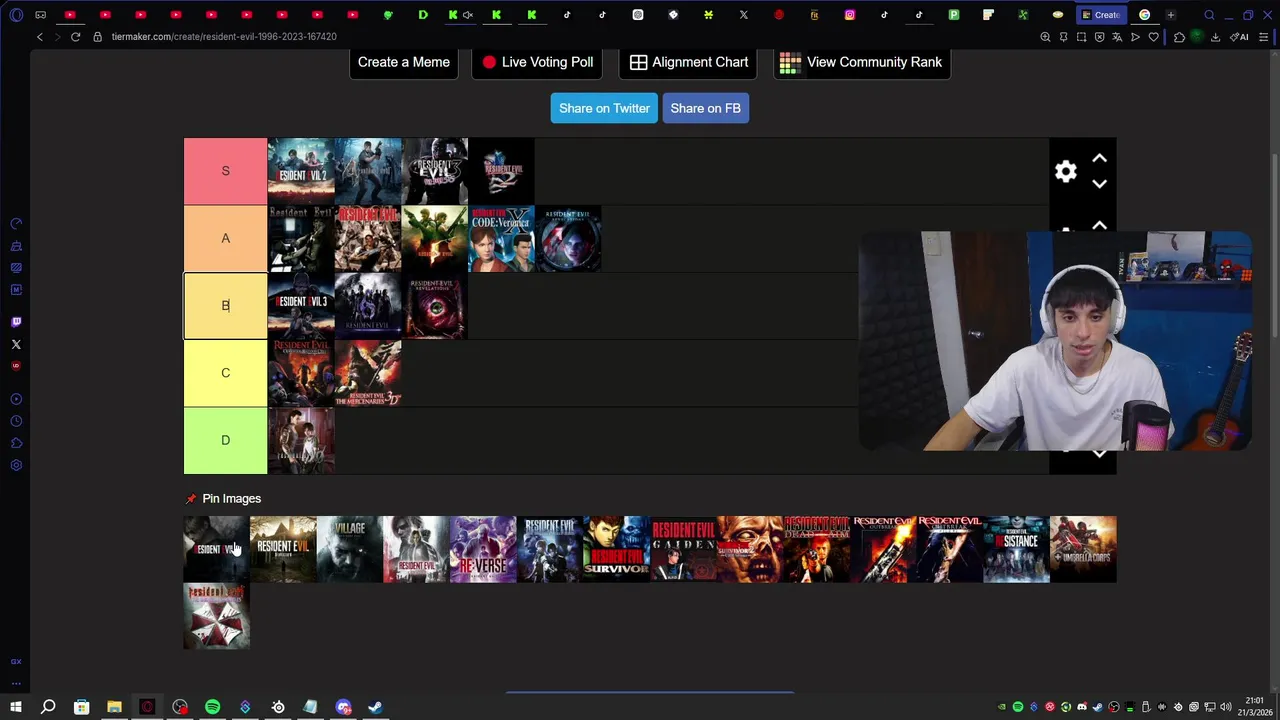
Task: Select the A tier label
Action: point(225,238)
